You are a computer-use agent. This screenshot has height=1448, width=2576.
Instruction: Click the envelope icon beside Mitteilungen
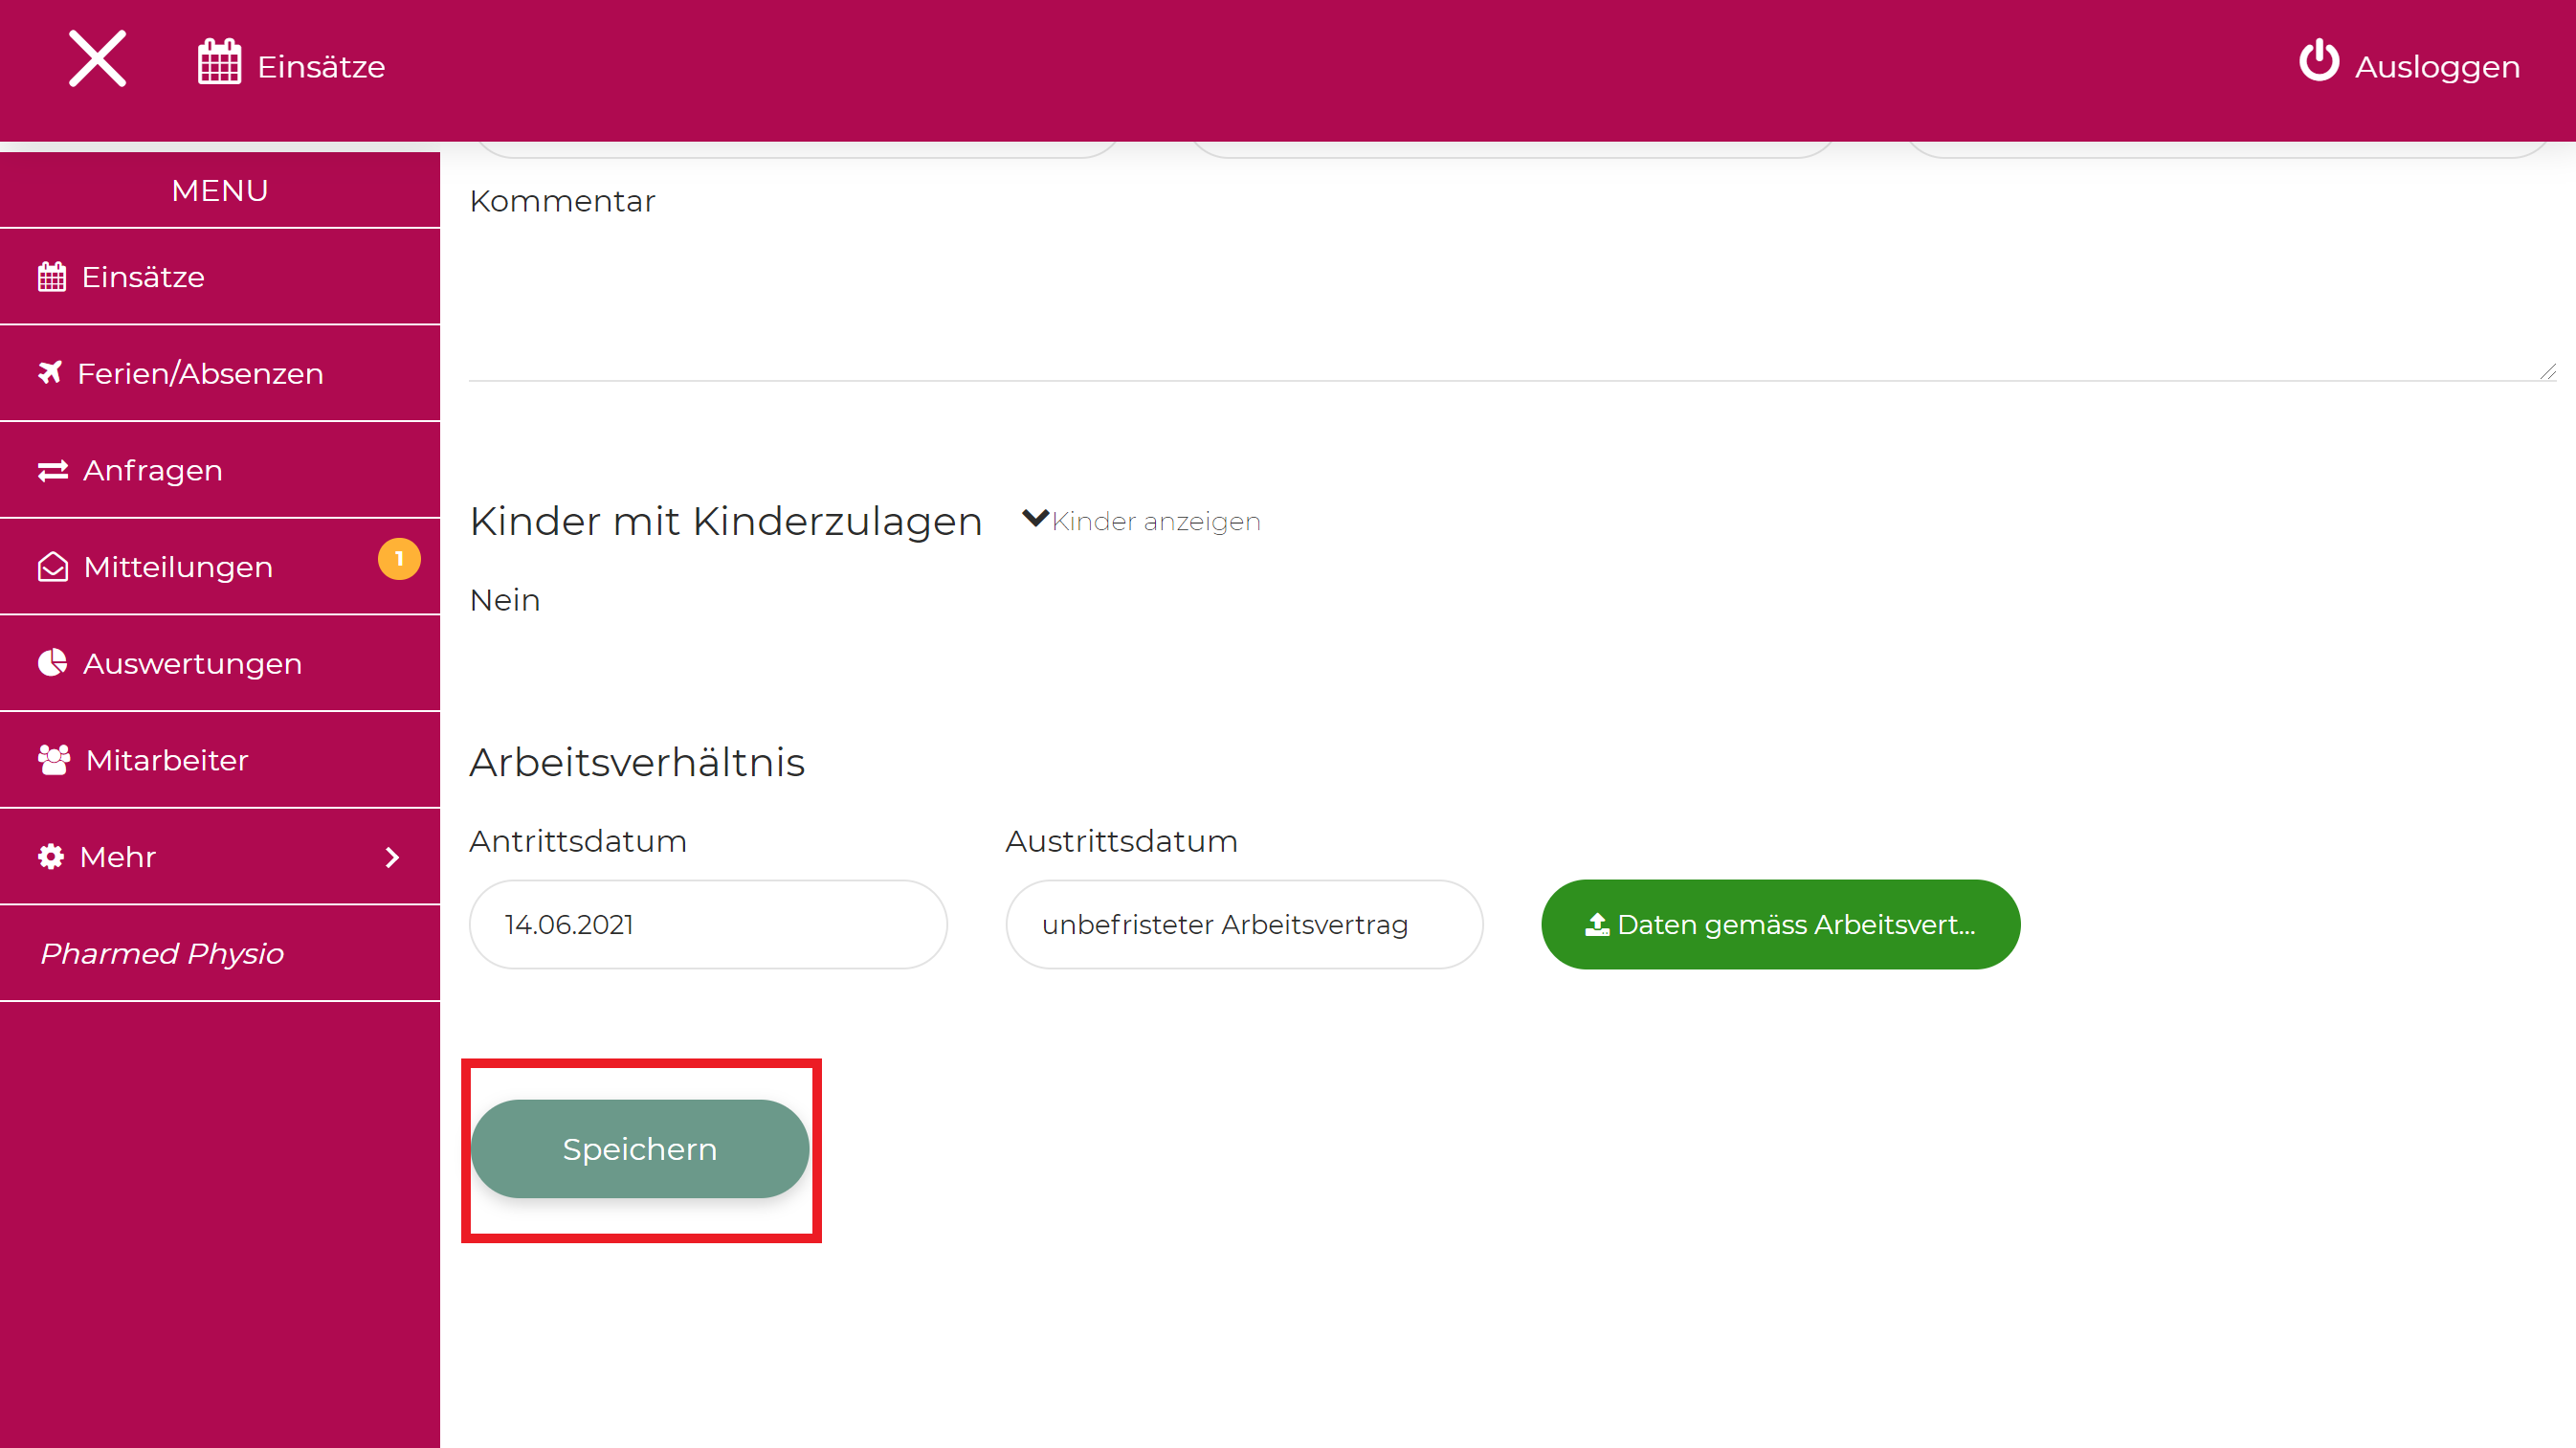pos(52,567)
